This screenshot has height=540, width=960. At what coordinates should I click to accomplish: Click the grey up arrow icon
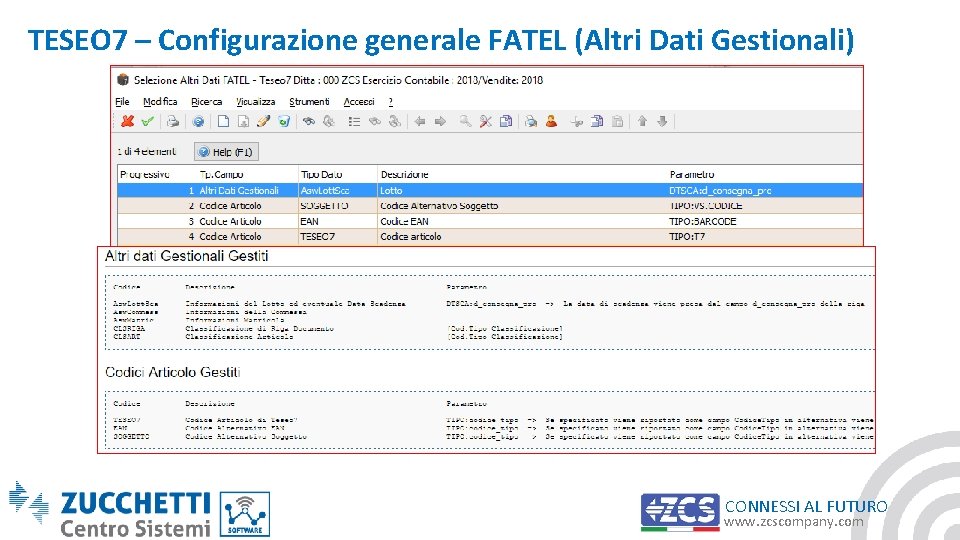point(642,121)
